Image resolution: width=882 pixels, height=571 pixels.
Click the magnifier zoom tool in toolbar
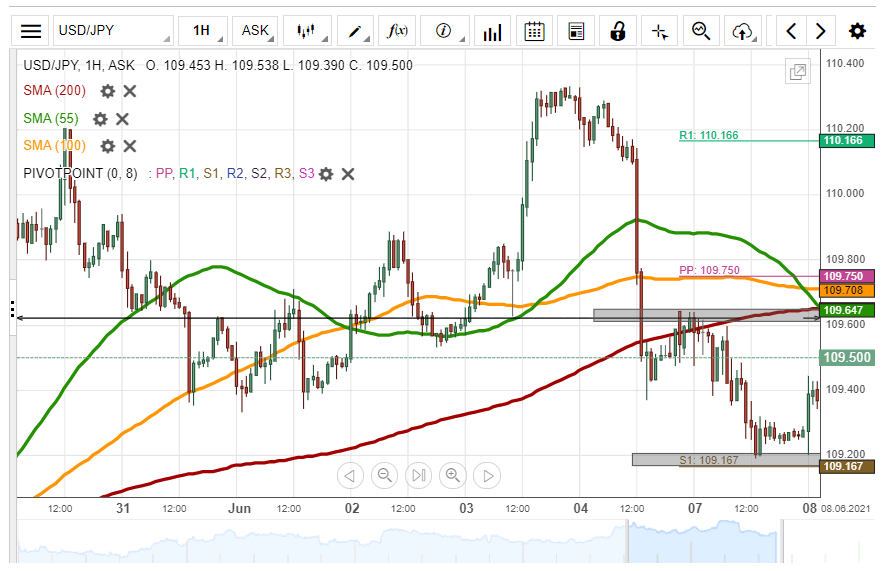point(701,31)
